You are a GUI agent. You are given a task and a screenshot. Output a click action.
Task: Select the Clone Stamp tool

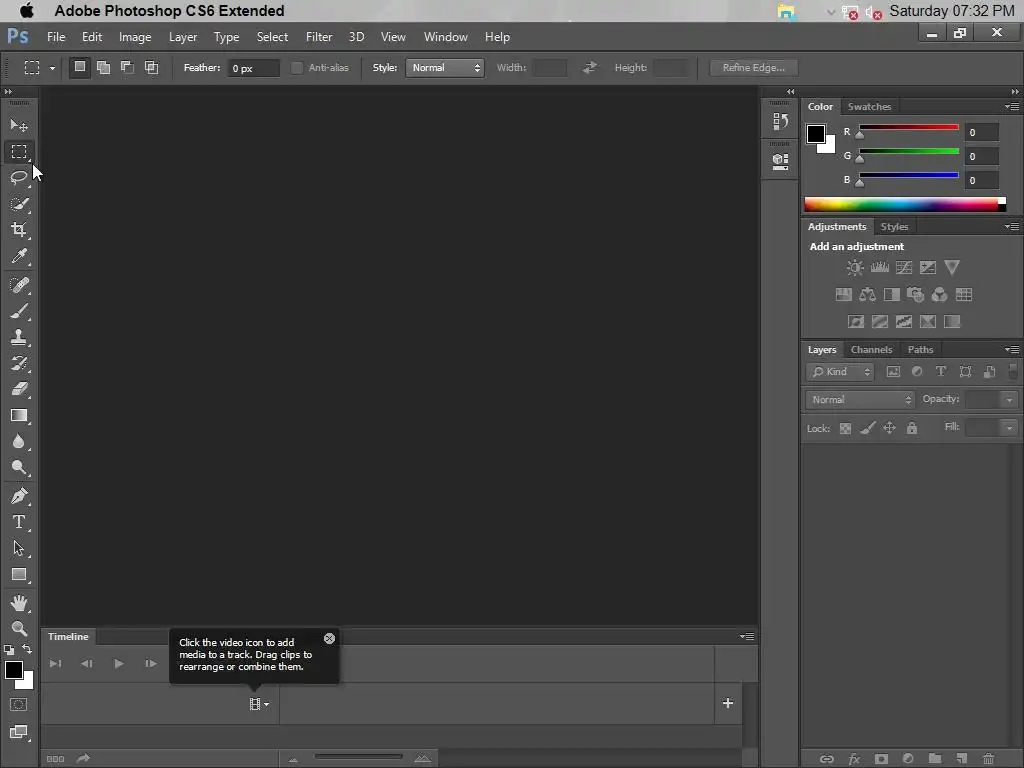pos(19,337)
